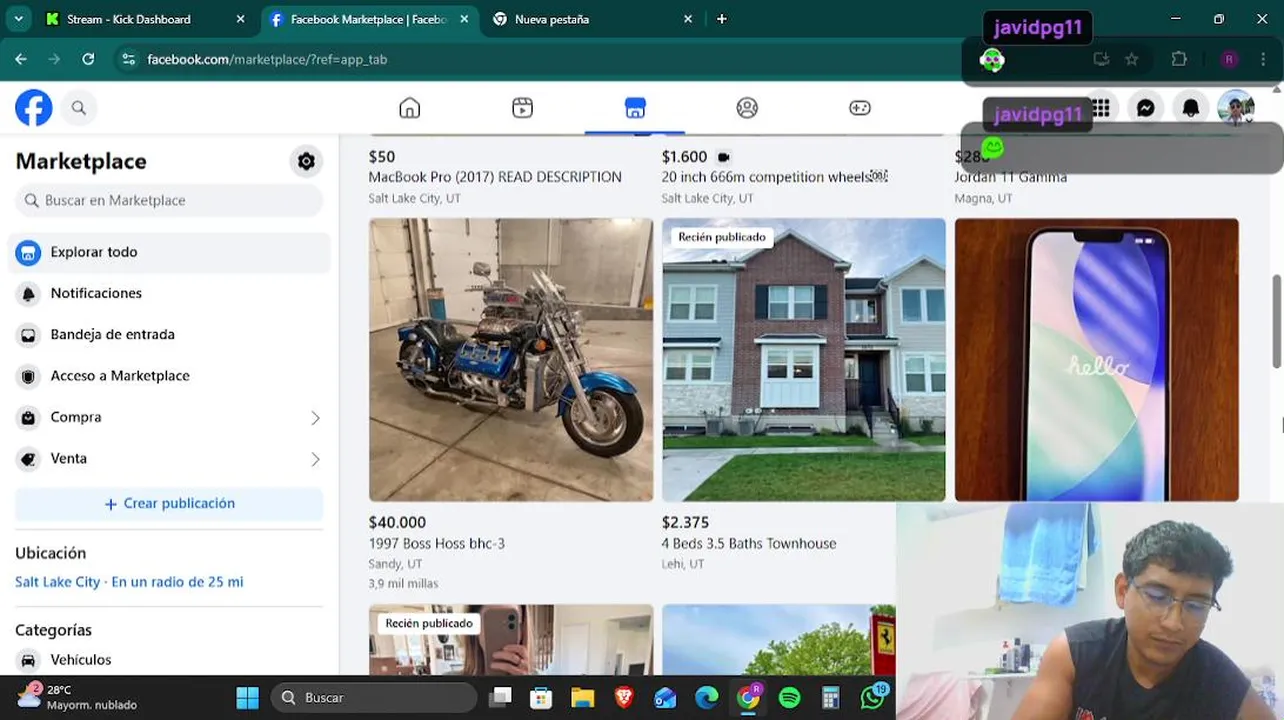Open Calculator from the taskbar
The image size is (1284, 720).
tap(831, 697)
